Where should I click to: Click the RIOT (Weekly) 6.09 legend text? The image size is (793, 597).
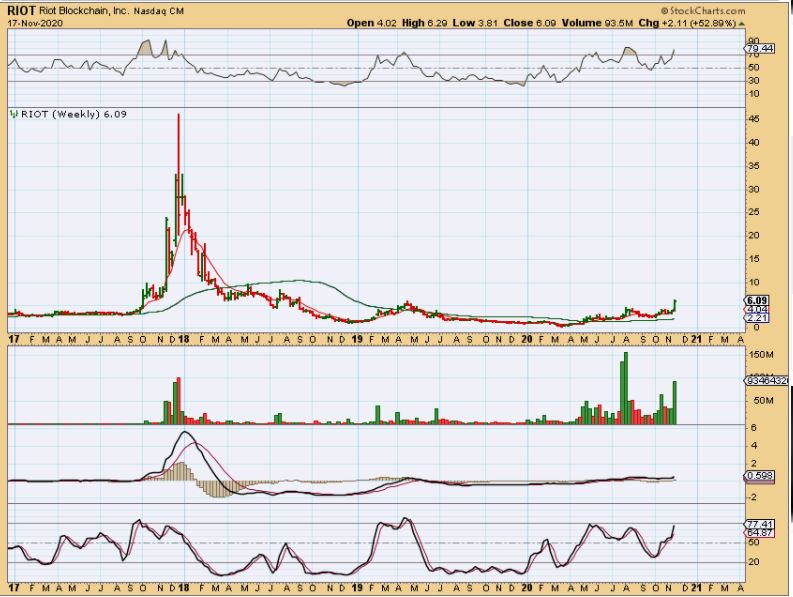pyautogui.click(x=74, y=114)
